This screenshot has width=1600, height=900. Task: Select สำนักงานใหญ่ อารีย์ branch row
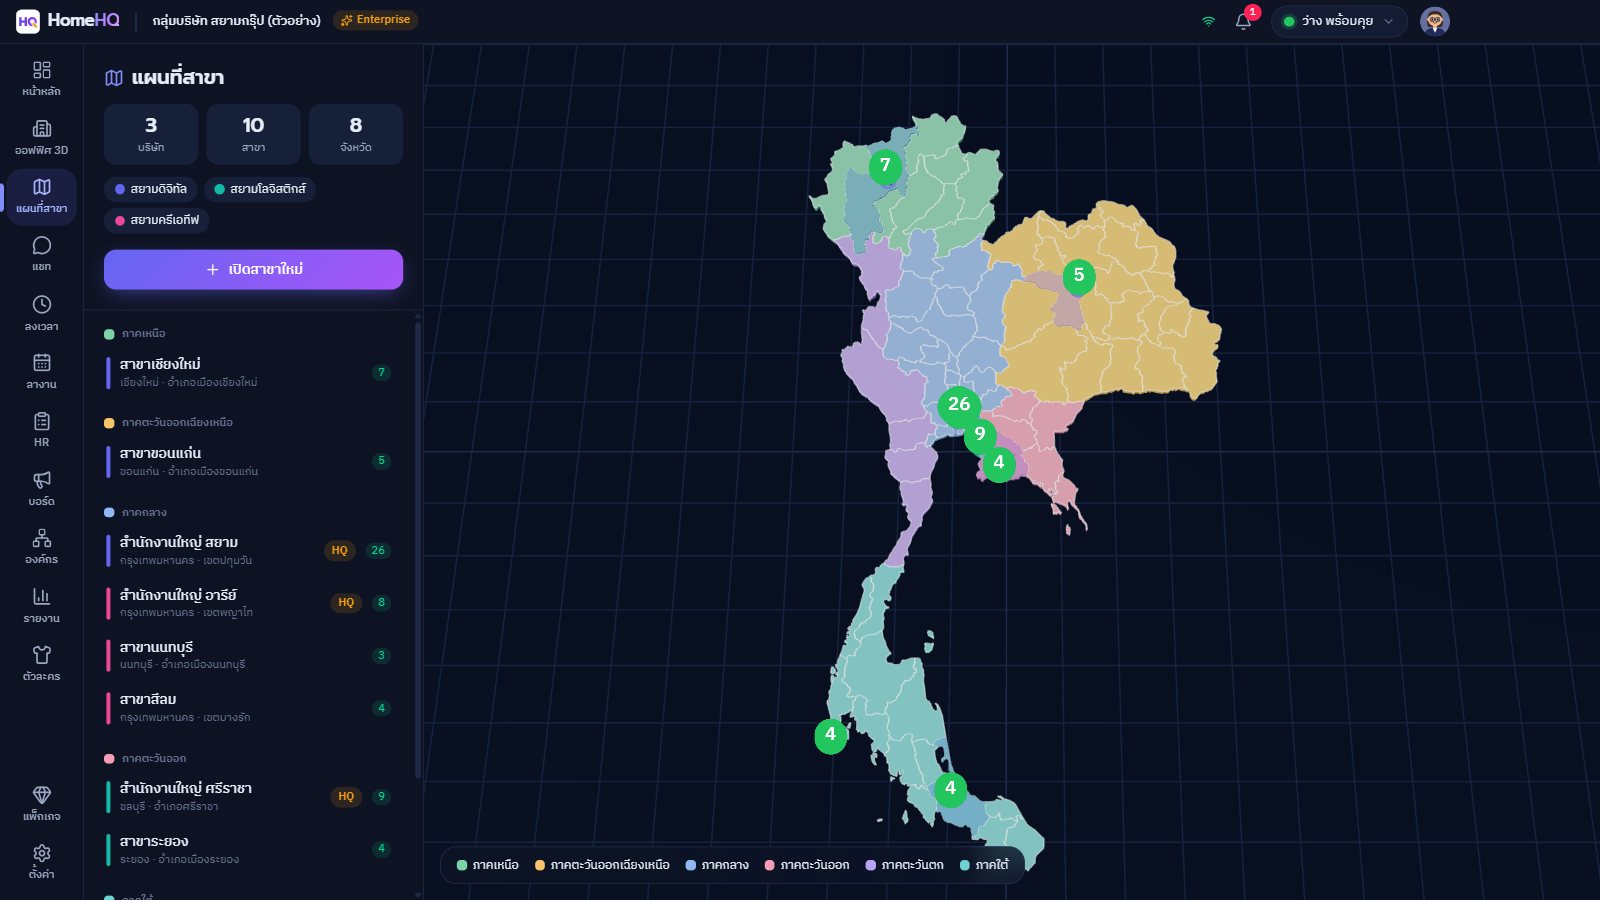pos(253,603)
